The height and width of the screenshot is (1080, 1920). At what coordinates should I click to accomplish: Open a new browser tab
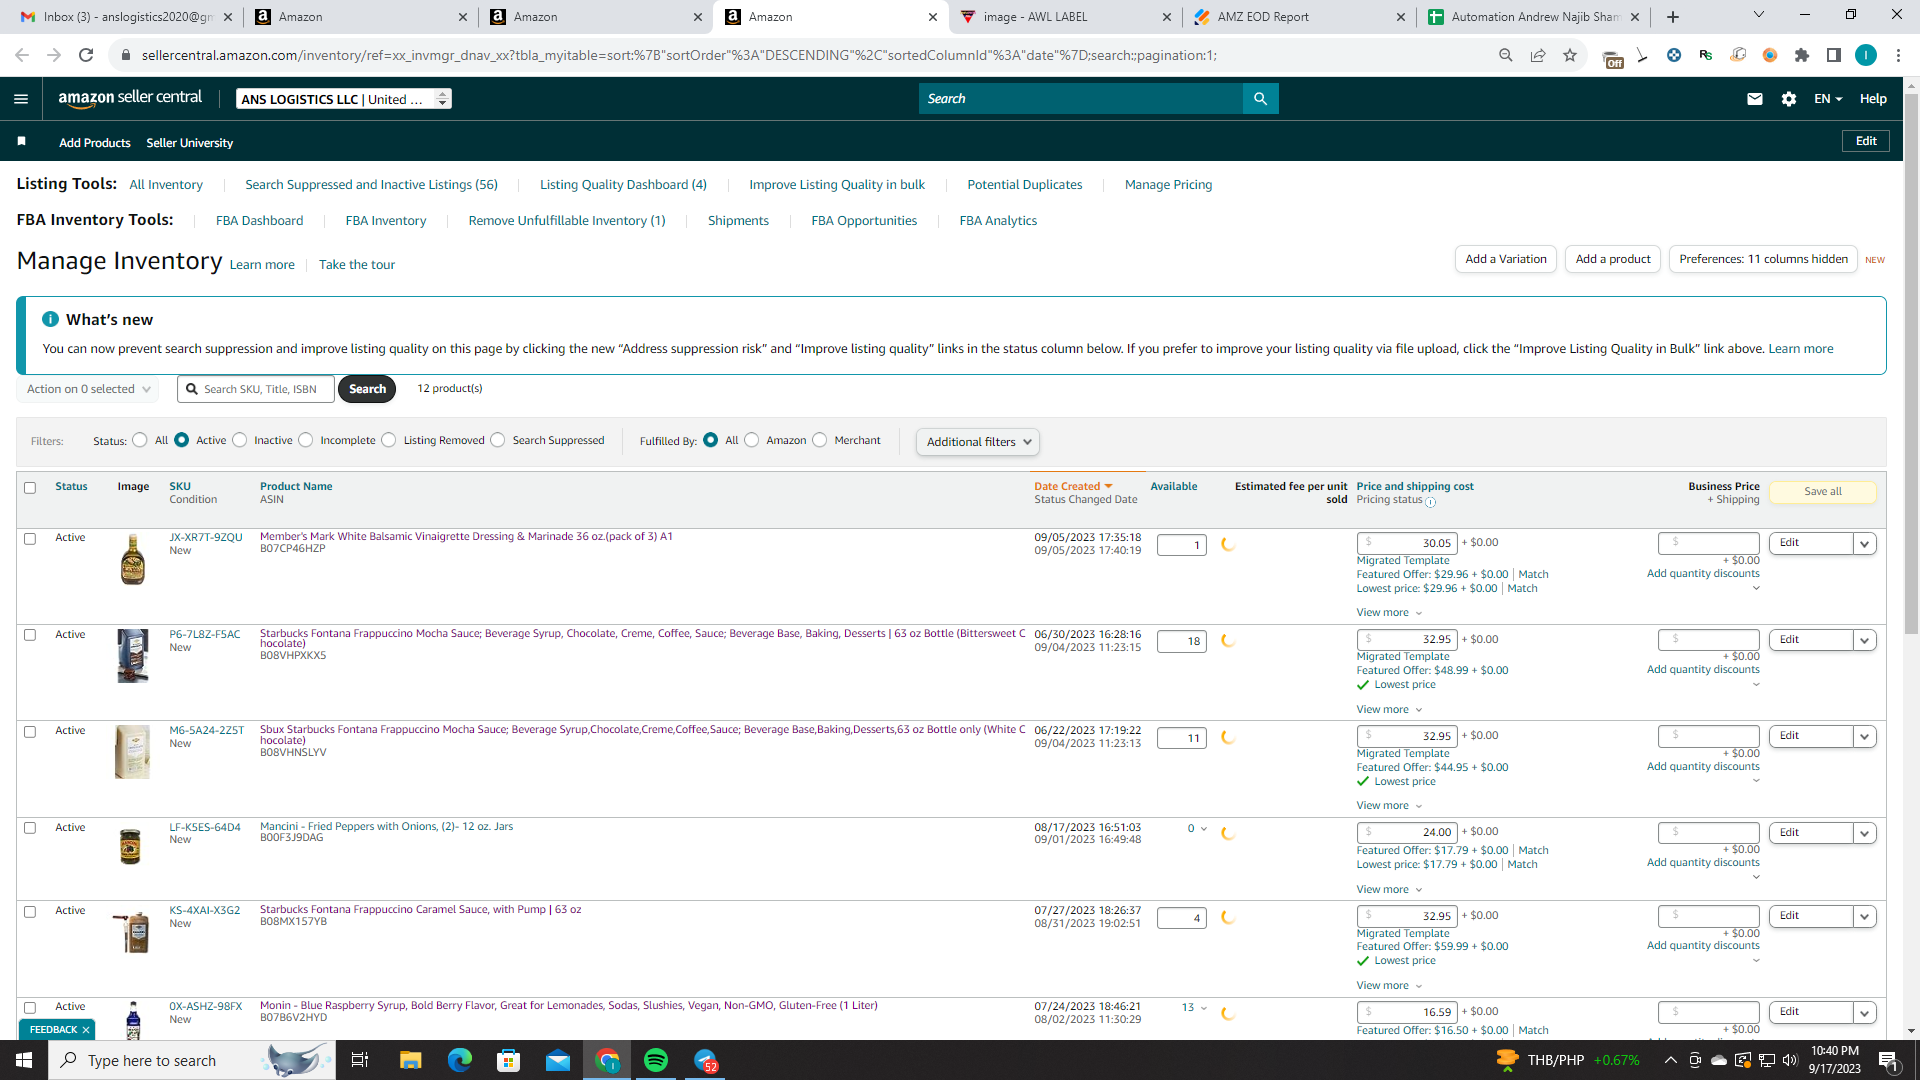1673,17
